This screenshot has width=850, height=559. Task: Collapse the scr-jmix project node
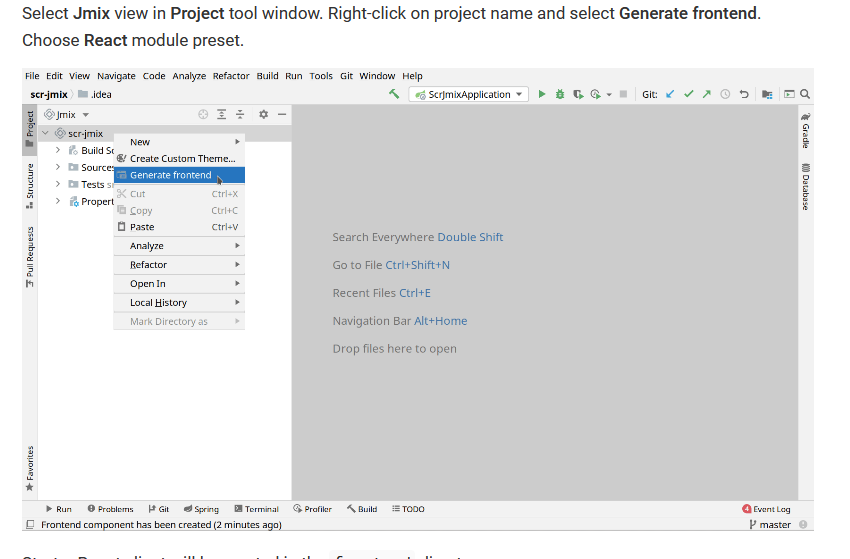coord(46,133)
